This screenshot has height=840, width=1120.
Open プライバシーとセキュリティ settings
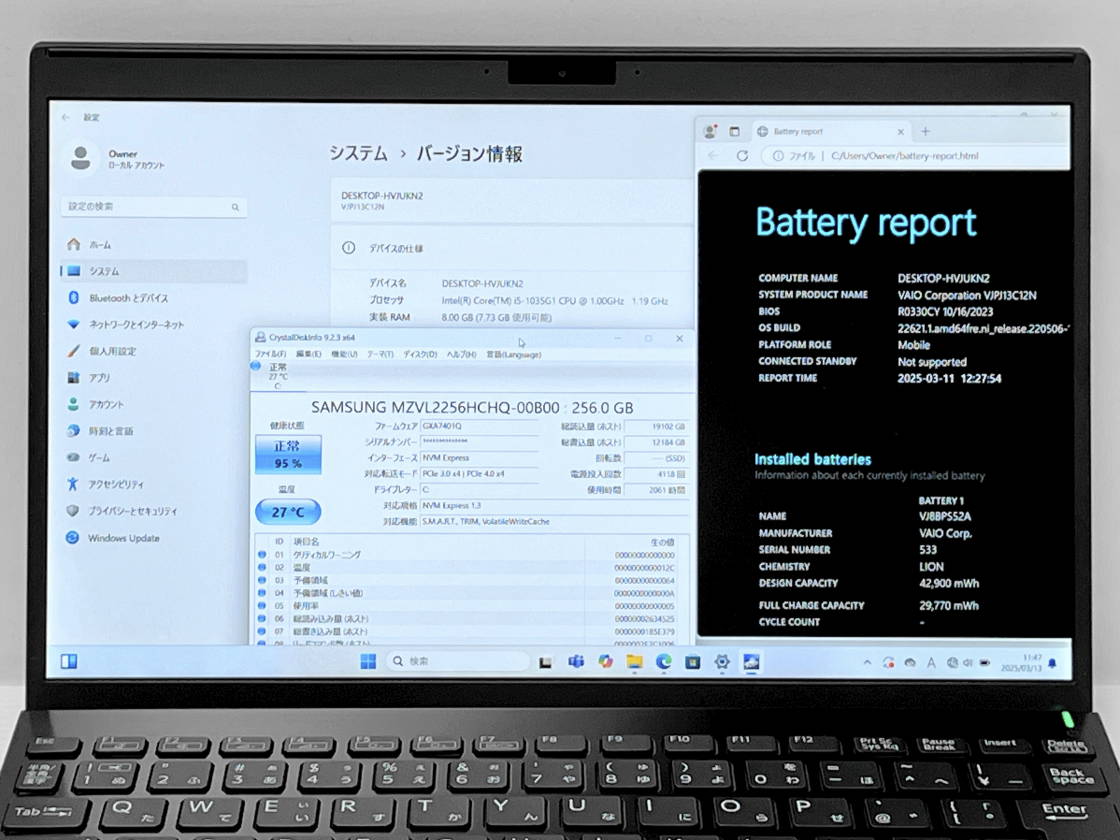(122, 511)
